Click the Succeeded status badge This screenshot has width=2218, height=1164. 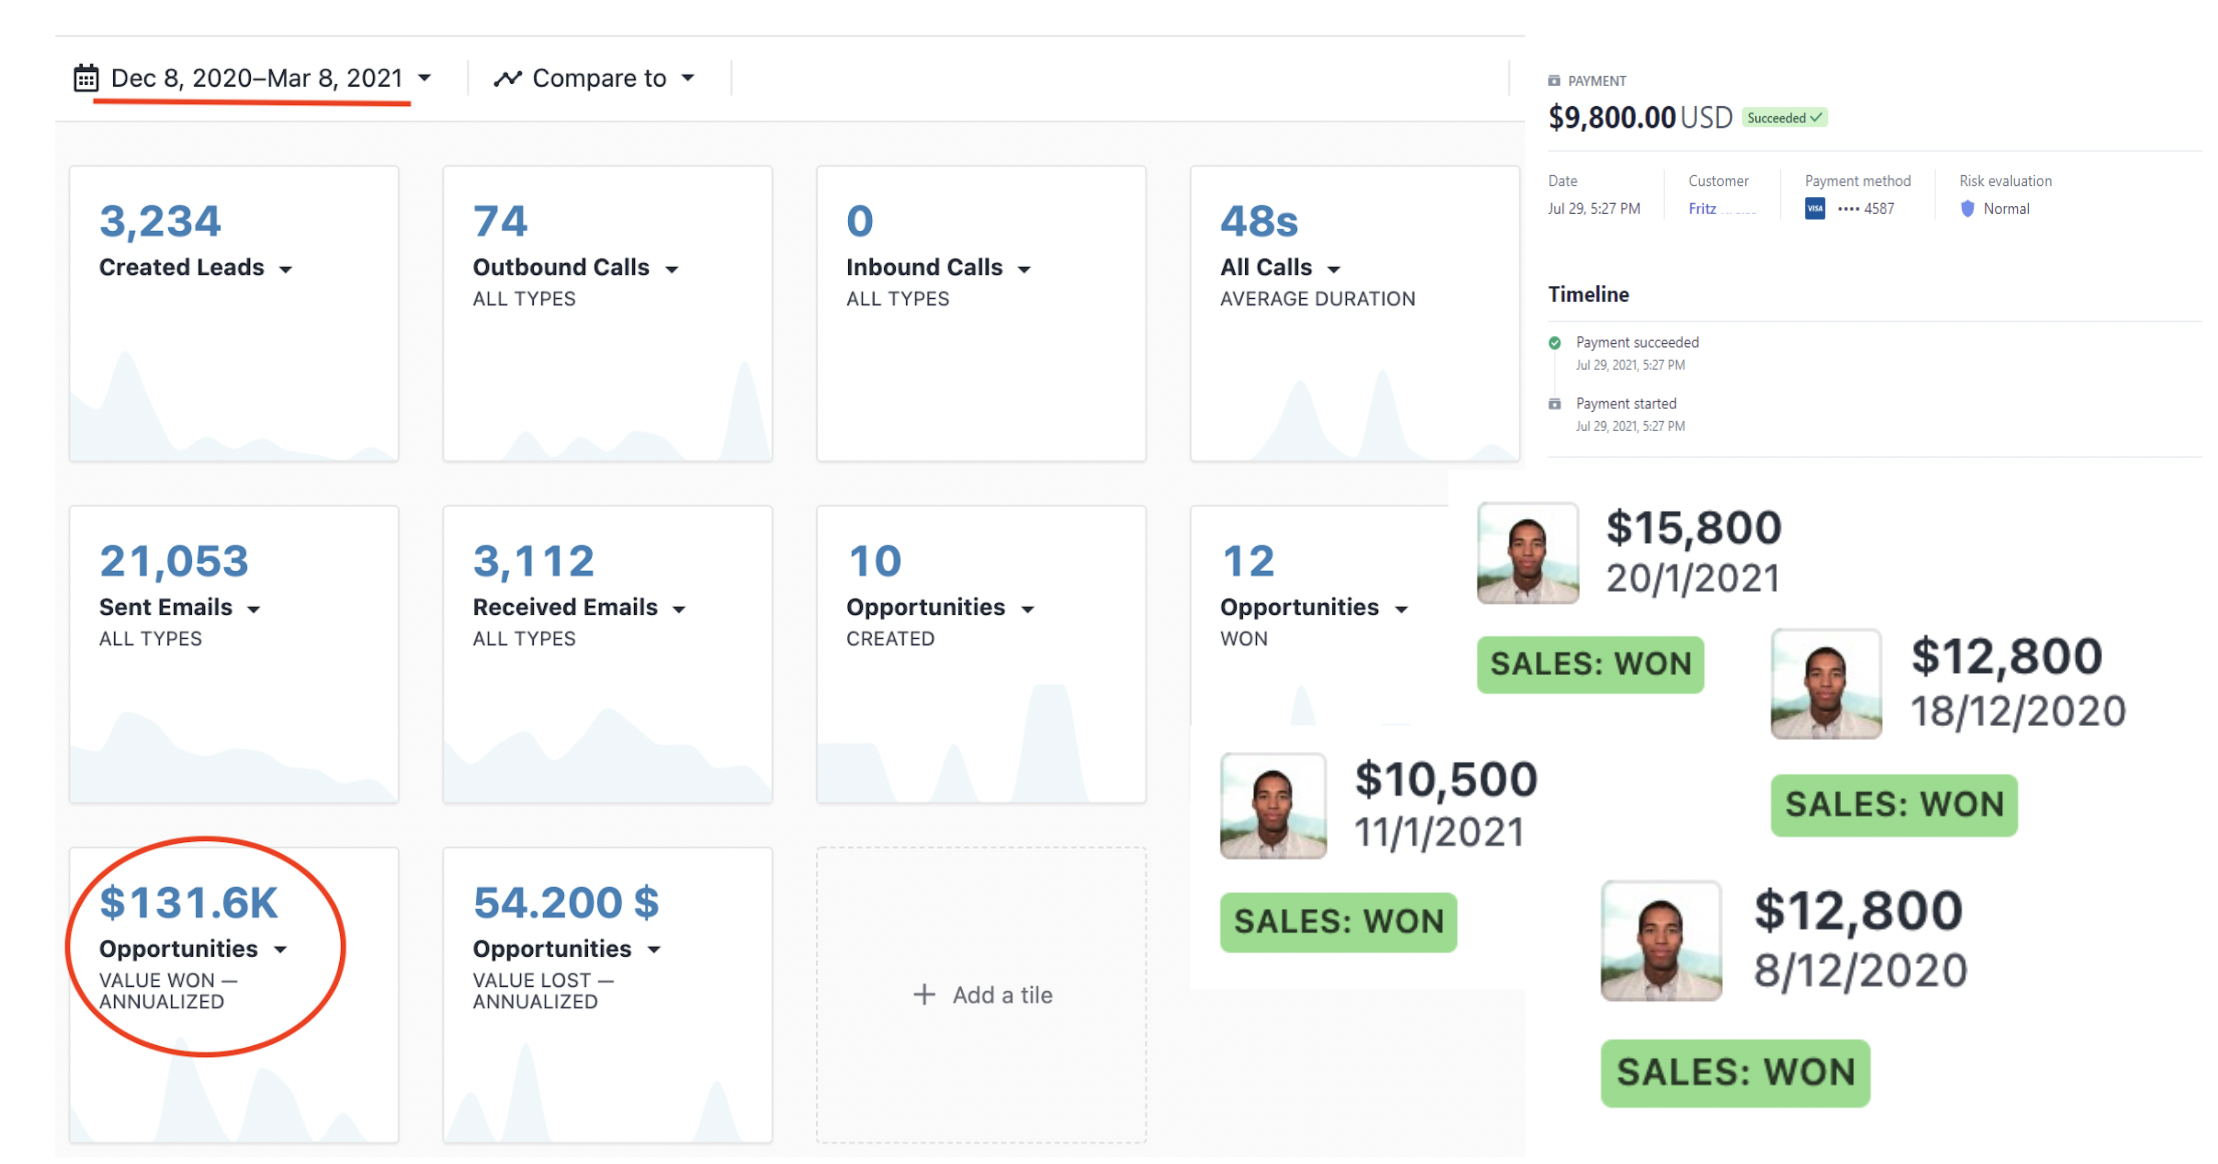point(1784,118)
